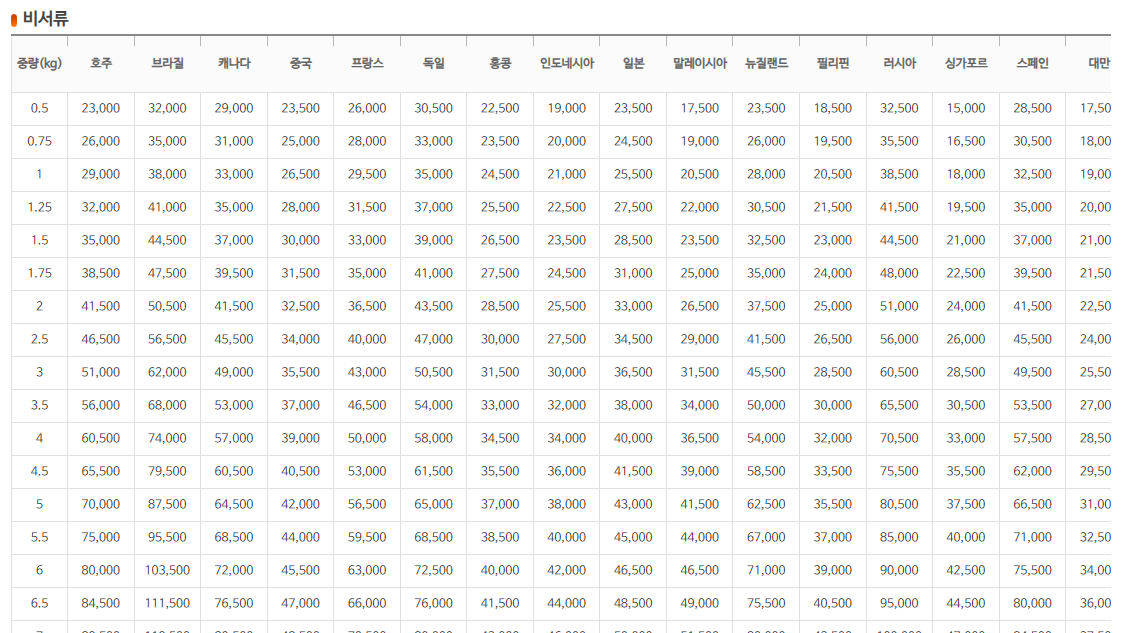Viewport: 1126px width, 633px height.
Task: Select the 브라질 column header
Action: pyautogui.click(x=166, y=60)
